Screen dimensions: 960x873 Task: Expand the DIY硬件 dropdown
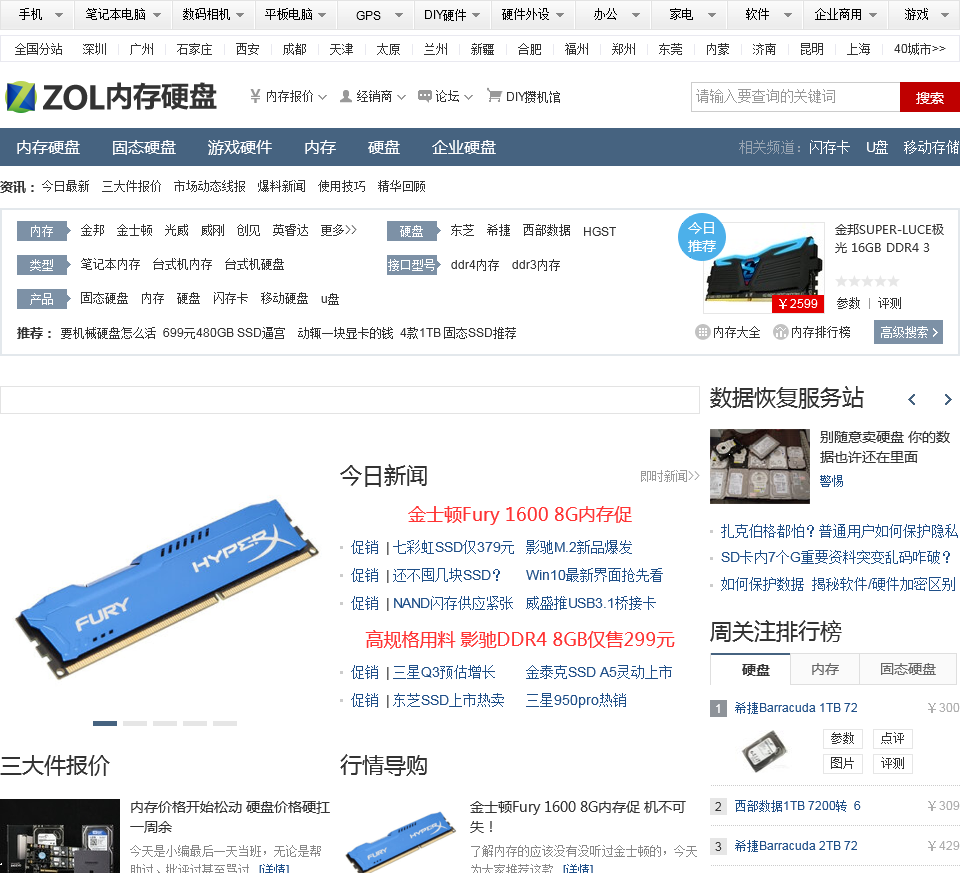point(476,15)
